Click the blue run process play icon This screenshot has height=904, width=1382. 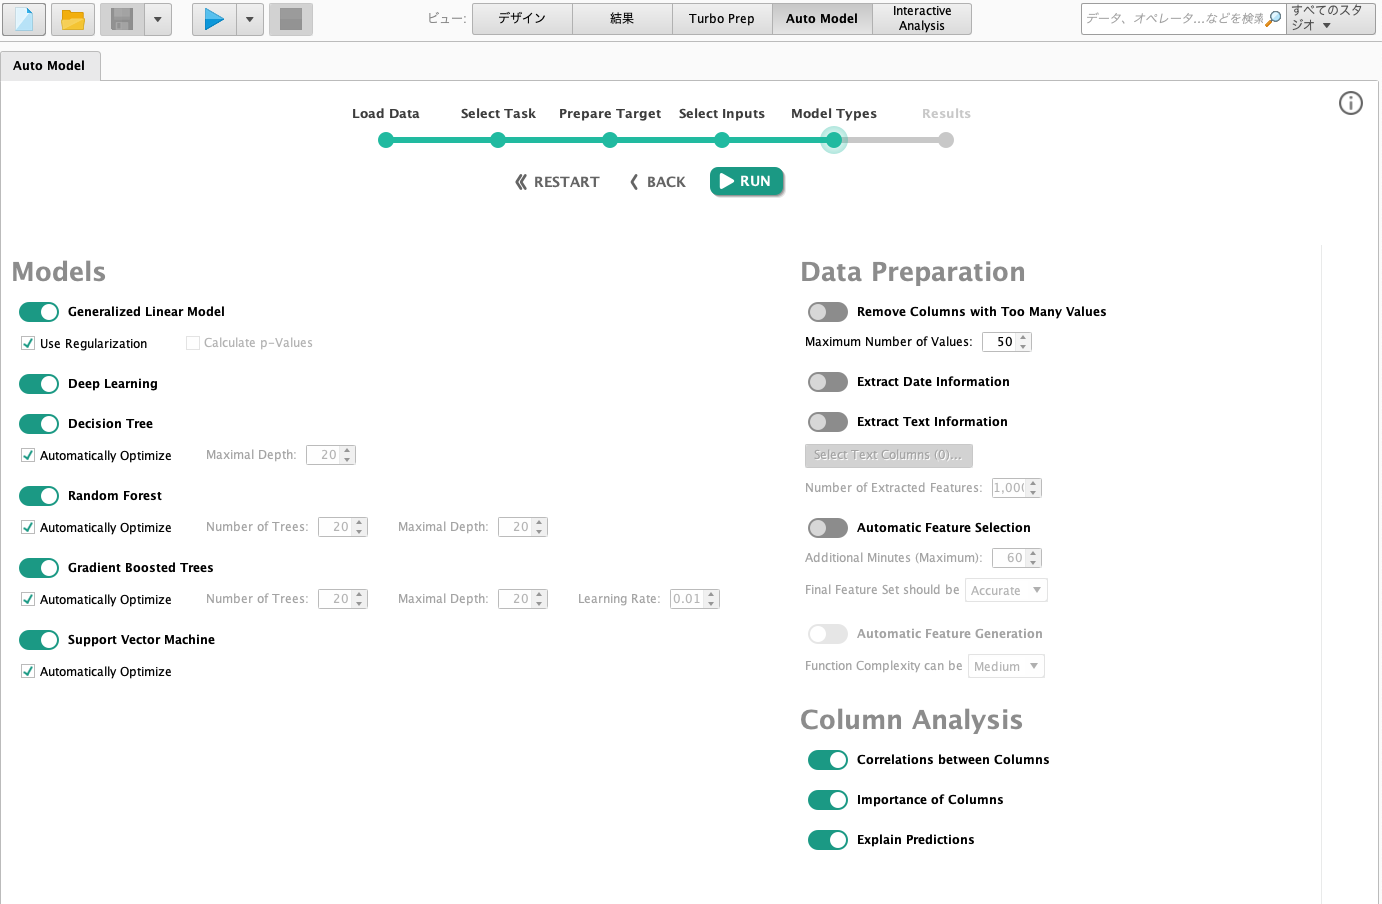(214, 19)
